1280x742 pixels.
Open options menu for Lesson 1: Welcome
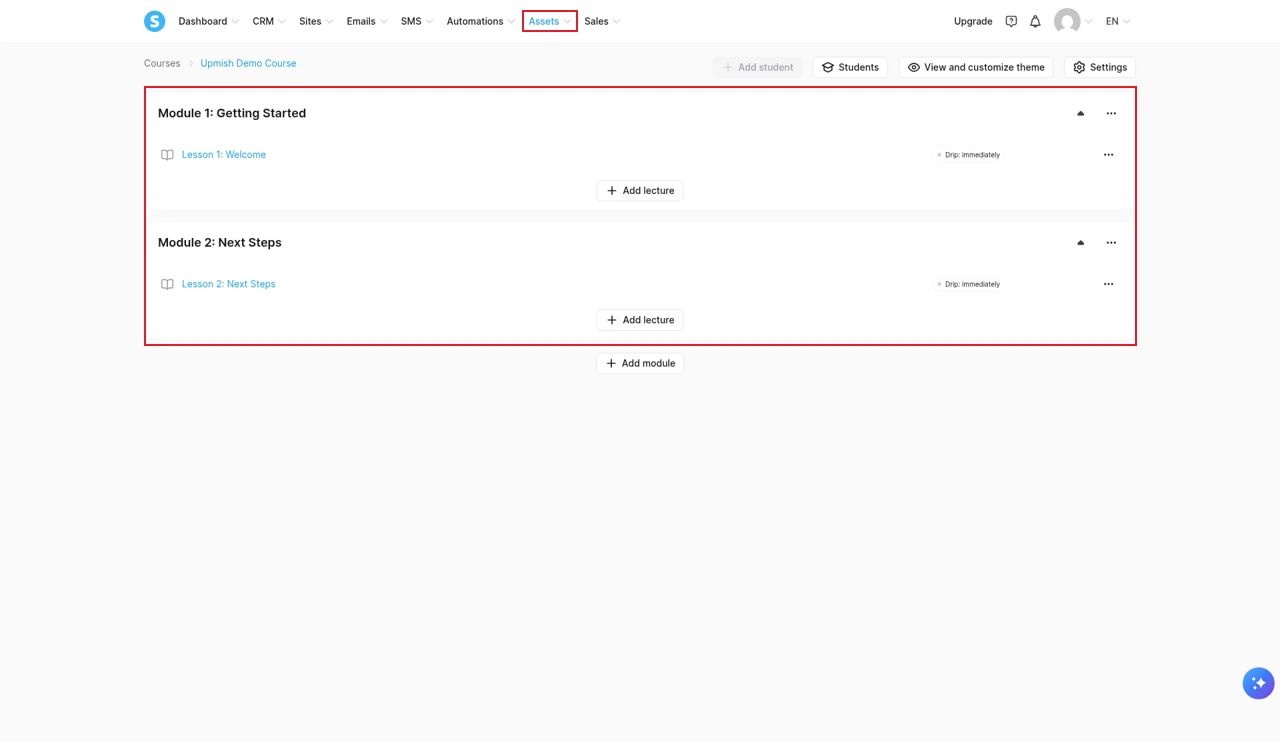coord(1108,155)
